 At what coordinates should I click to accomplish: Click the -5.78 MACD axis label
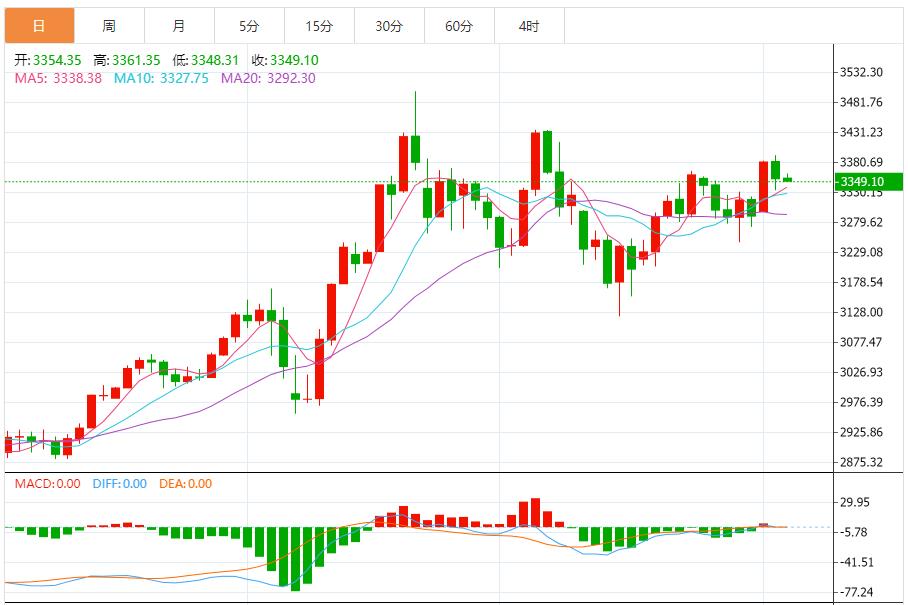pos(854,533)
